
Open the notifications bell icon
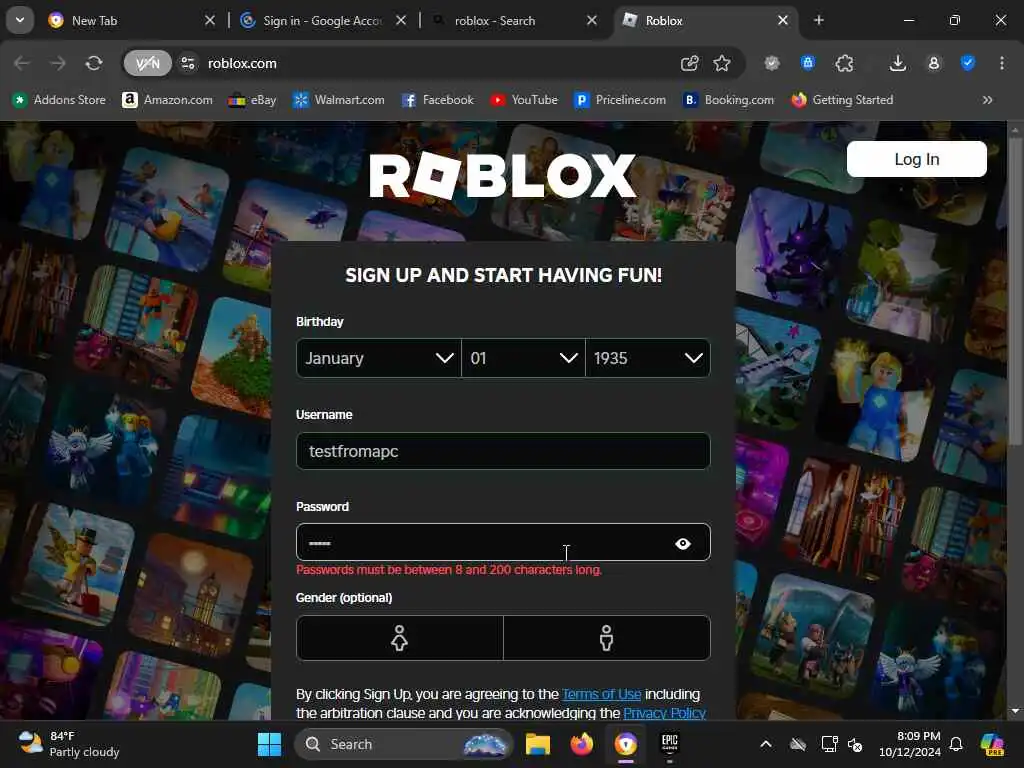[956, 744]
